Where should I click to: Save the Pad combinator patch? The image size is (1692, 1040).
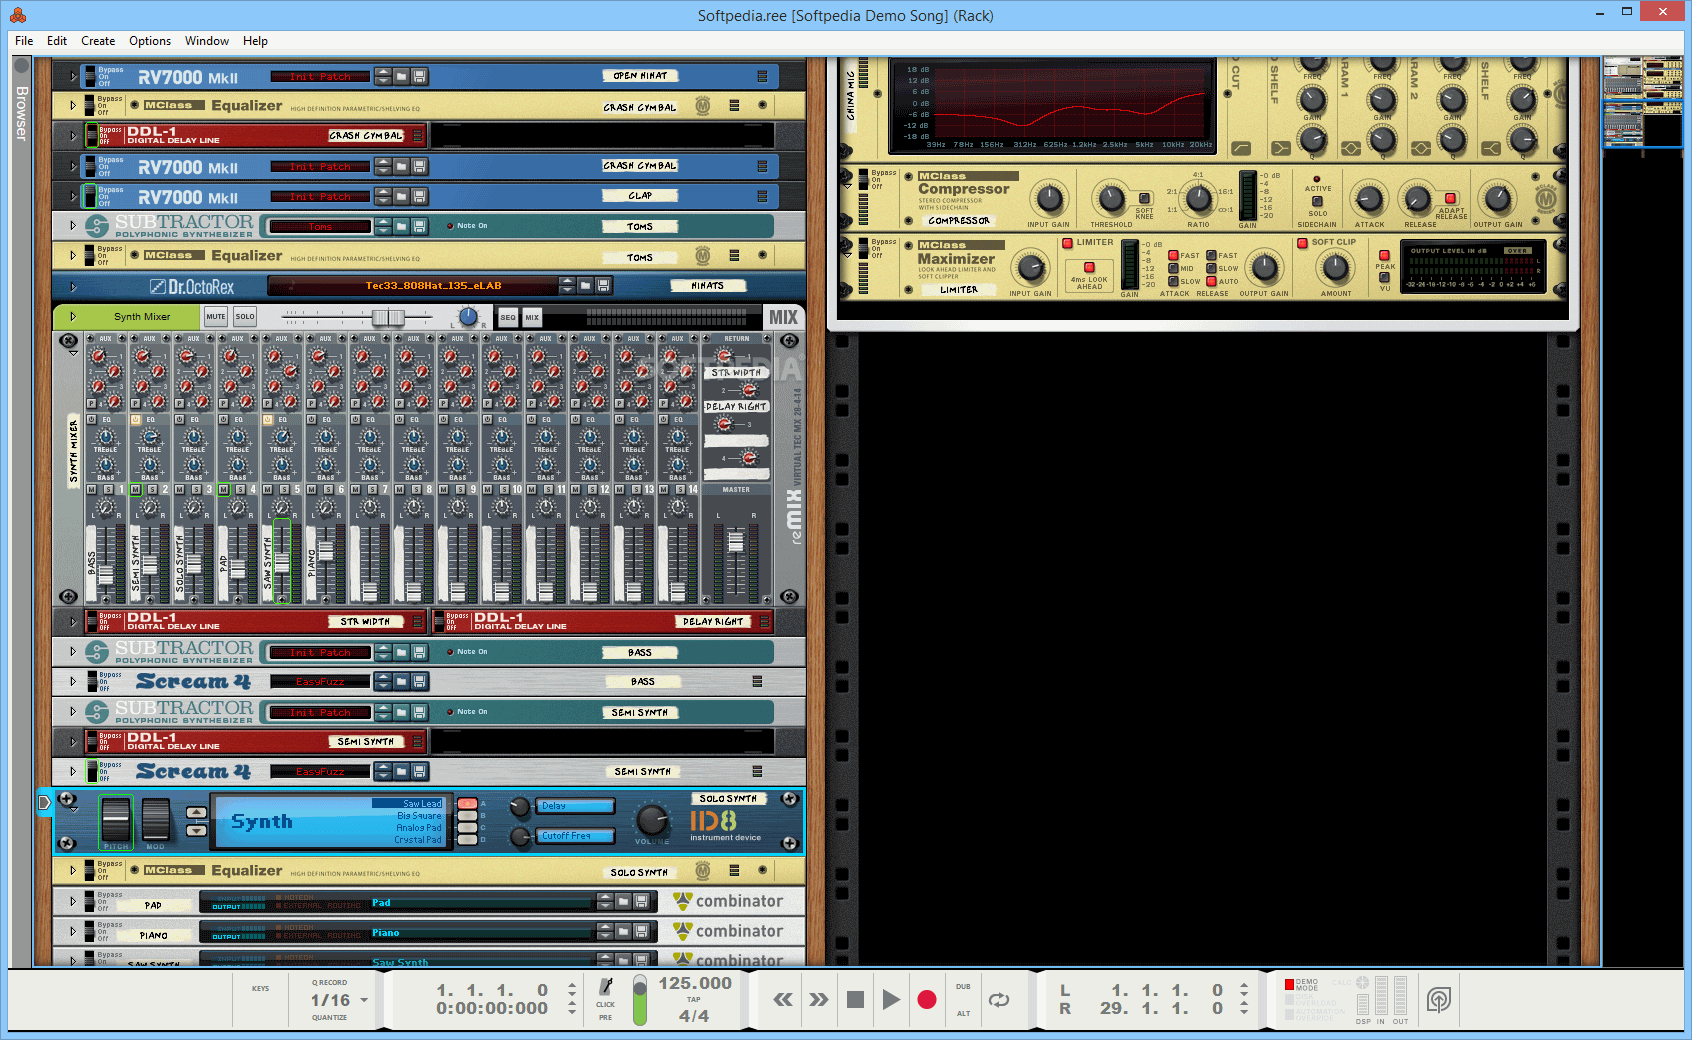tap(641, 902)
